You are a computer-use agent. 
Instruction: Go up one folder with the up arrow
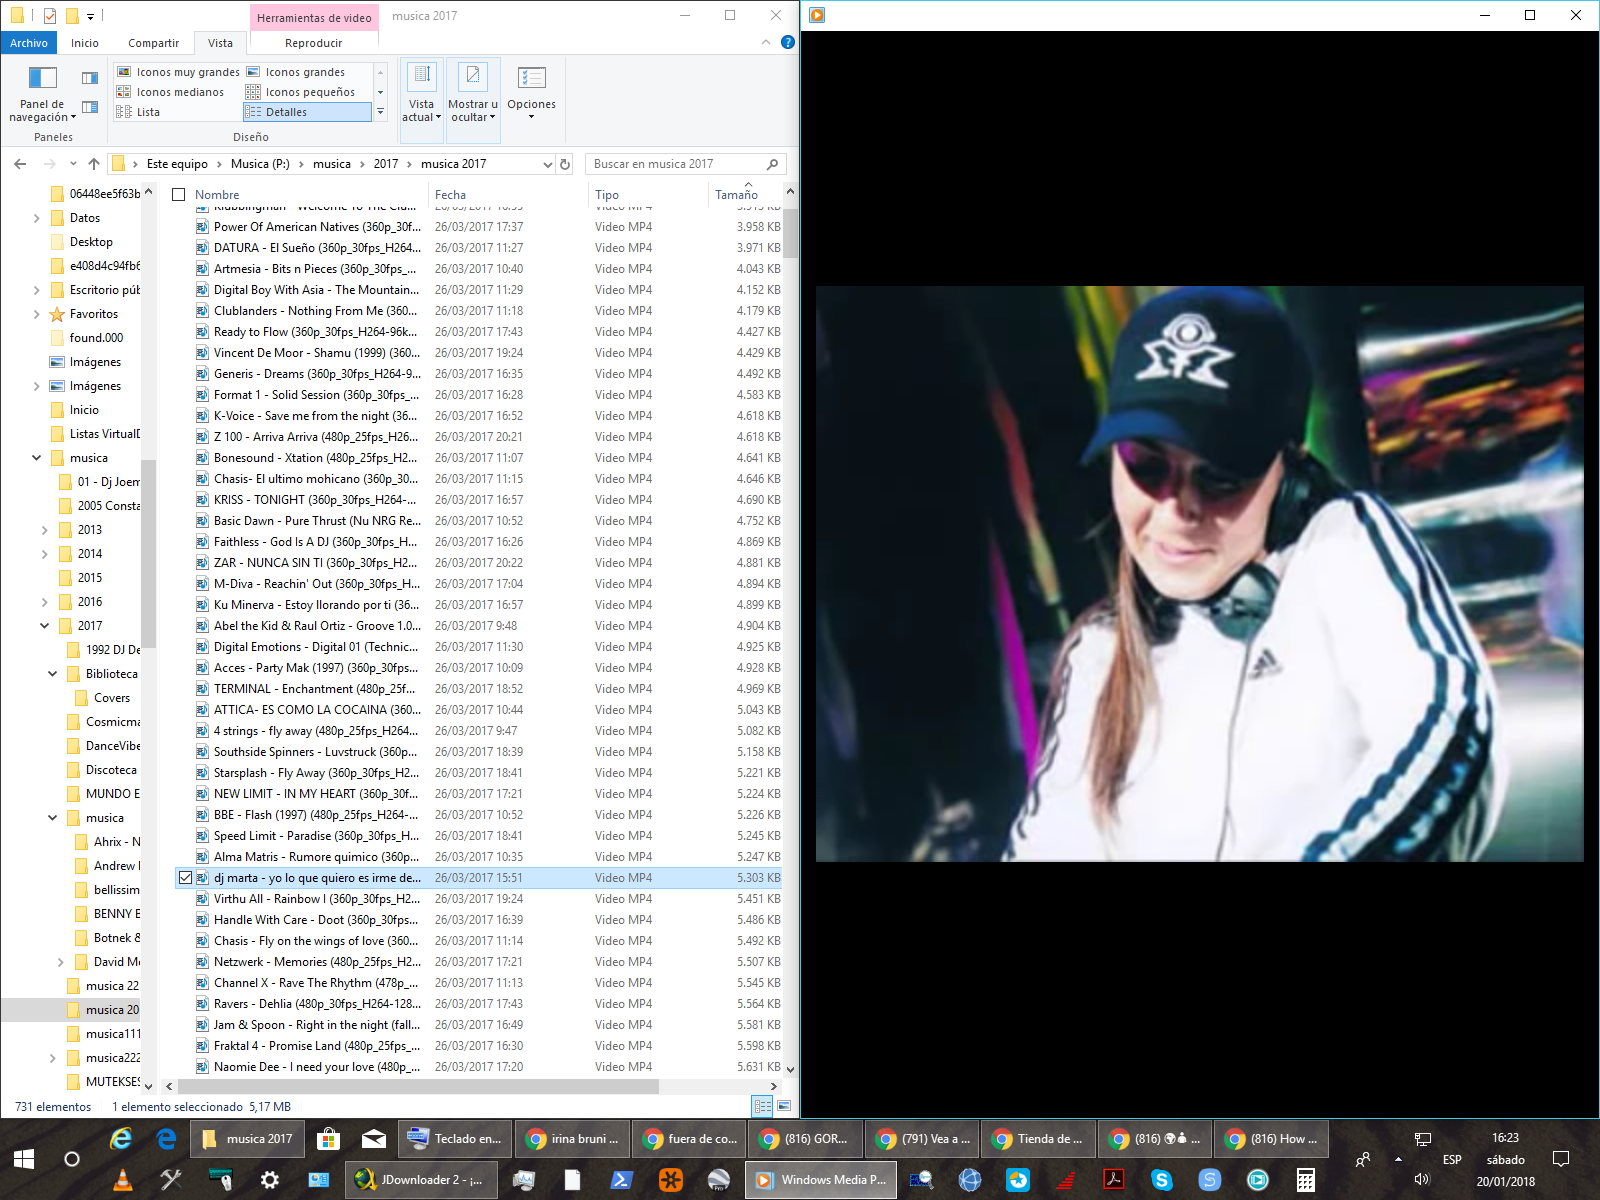[94, 164]
